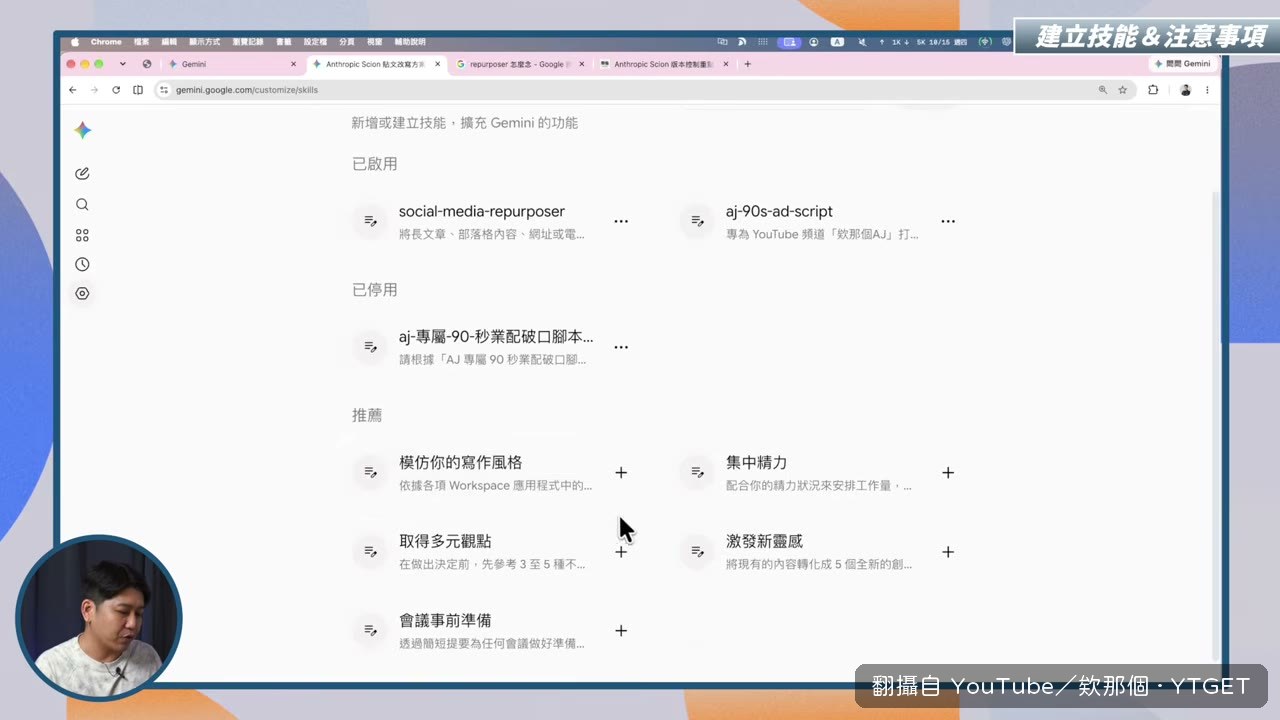Click the 會議事前準備 skill icon
The height and width of the screenshot is (720, 1280).
[x=370, y=630]
